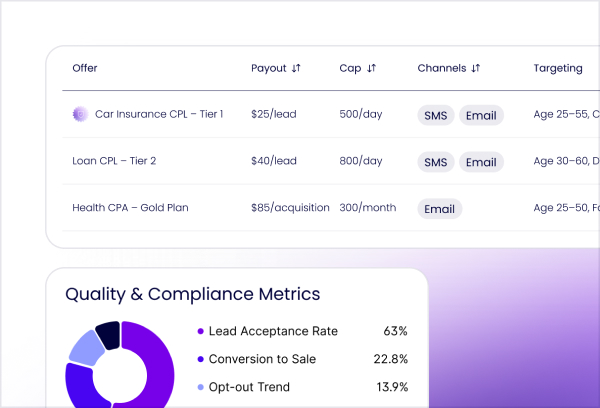Click the light-blue Opt-out Trend legend dot

[x=201, y=387]
